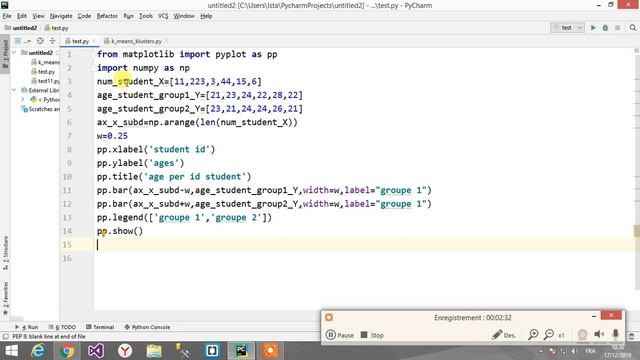Open Google Chrome from taskbar

point(67,351)
